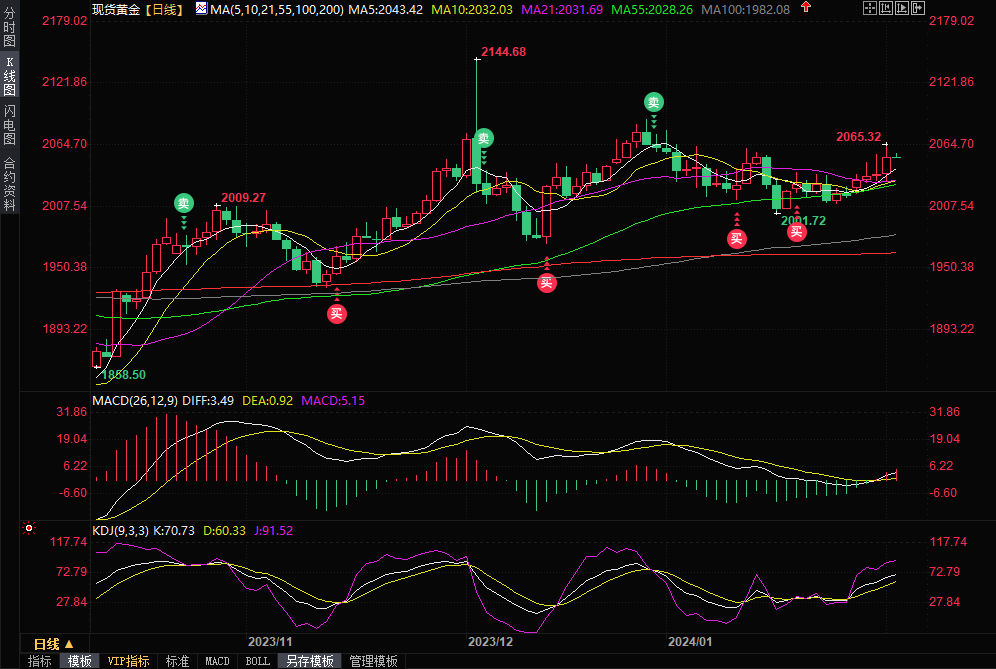Click the exit arrow icon in the top toolbar
The width and height of the screenshot is (996, 669).
click(920, 9)
